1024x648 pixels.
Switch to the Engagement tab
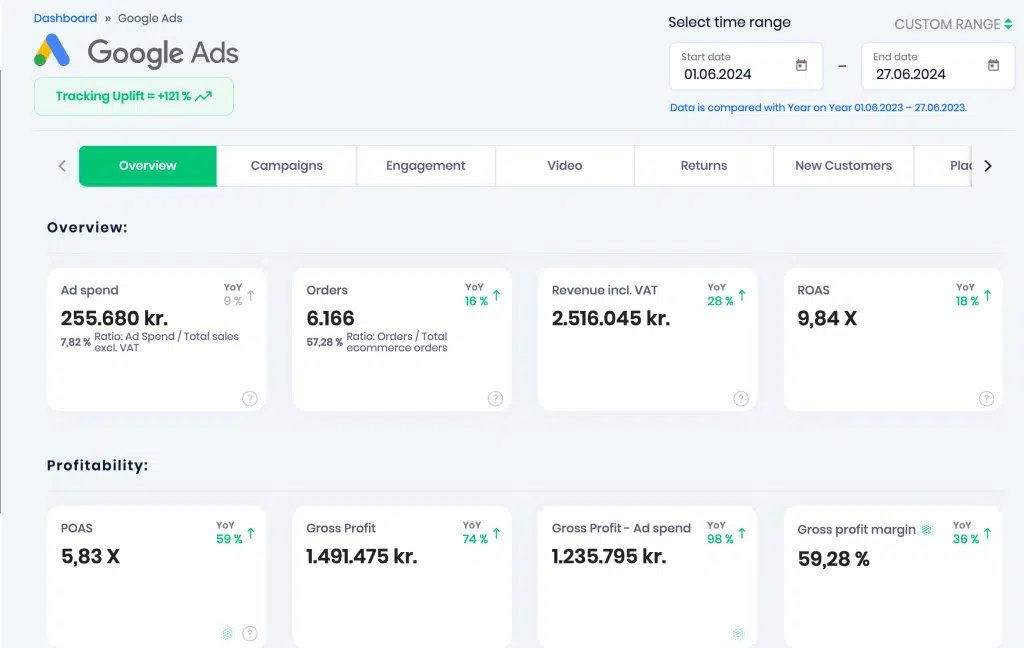[x=426, y=166]
